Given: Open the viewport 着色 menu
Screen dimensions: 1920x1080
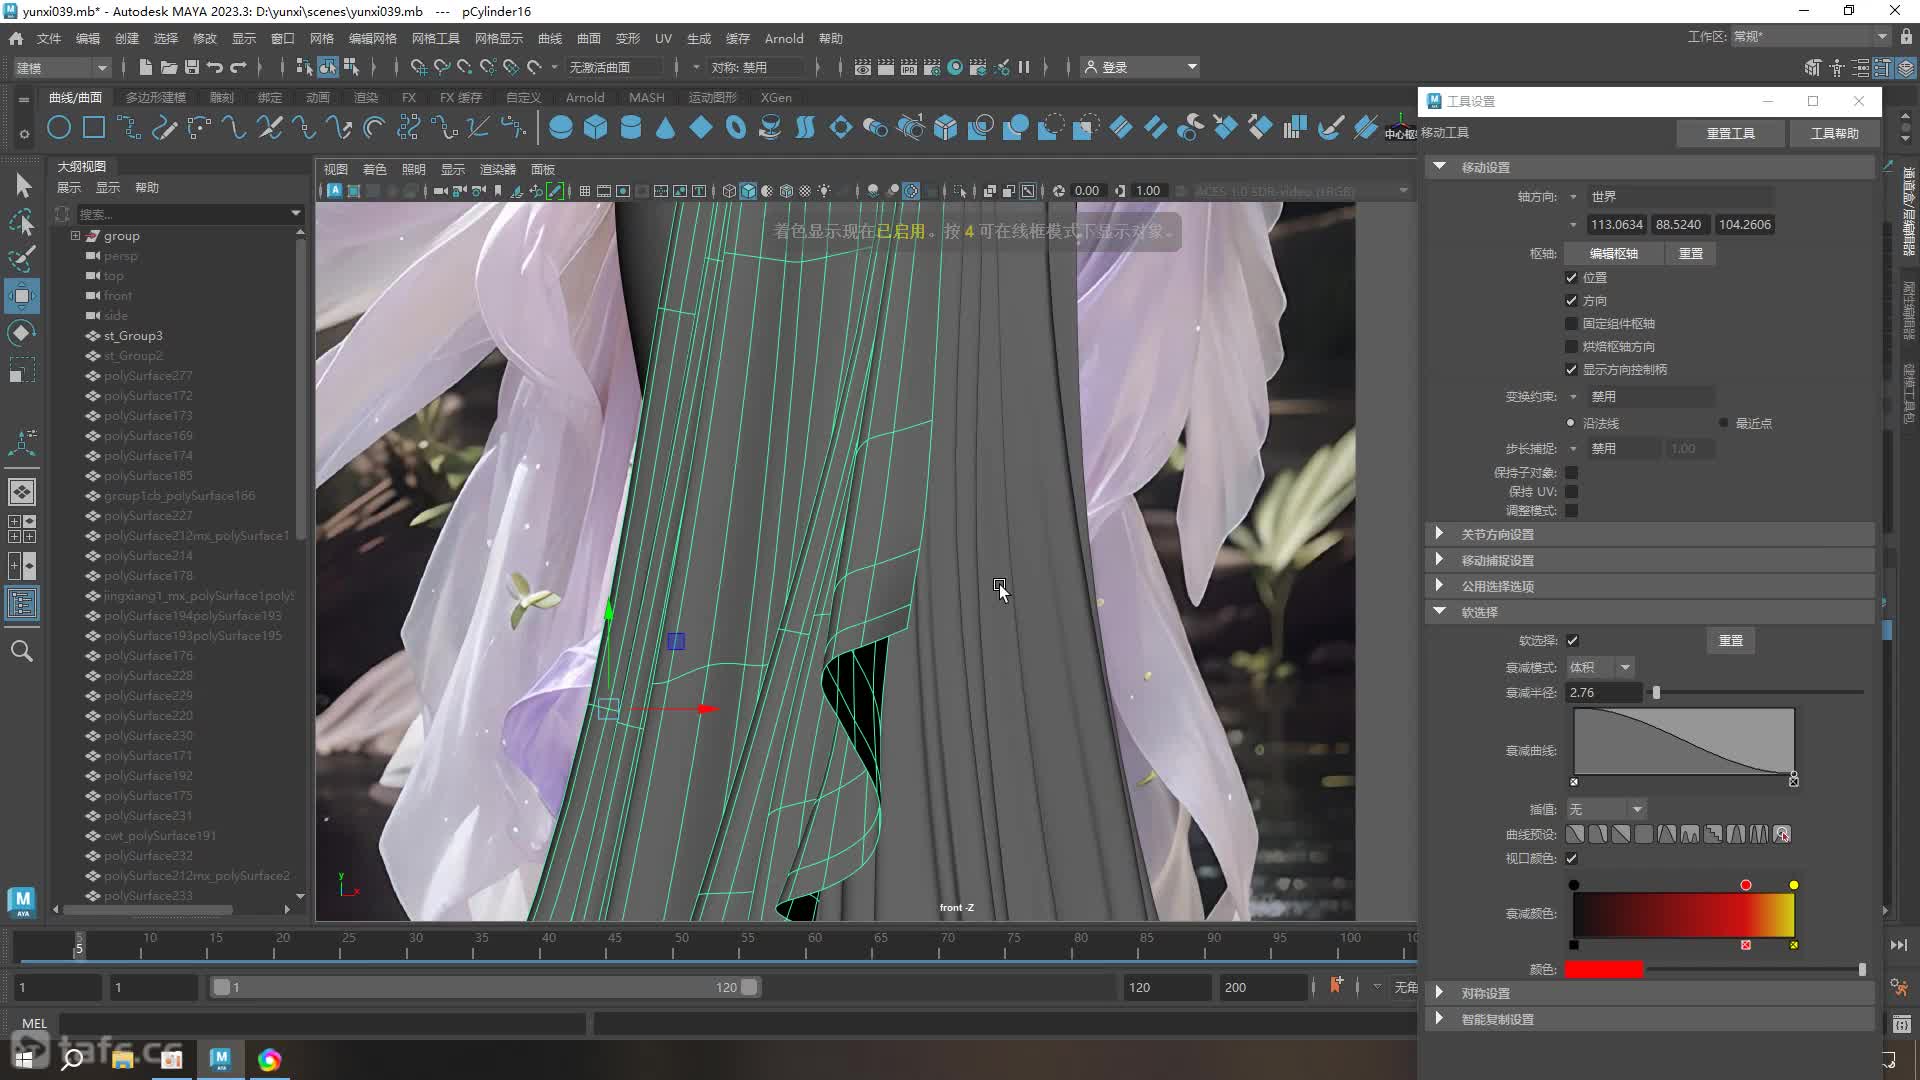Looking at the screenshot, I should (x=375, y=169).
